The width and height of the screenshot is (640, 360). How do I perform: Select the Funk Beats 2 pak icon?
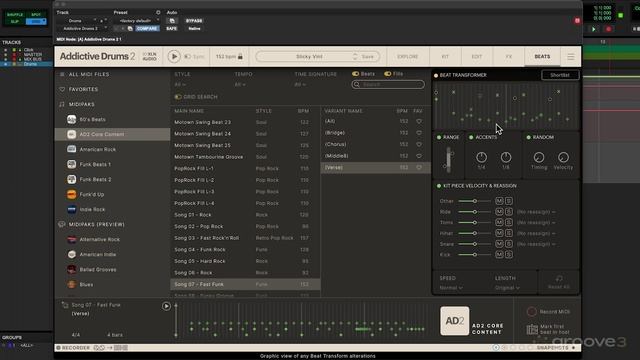71,179
